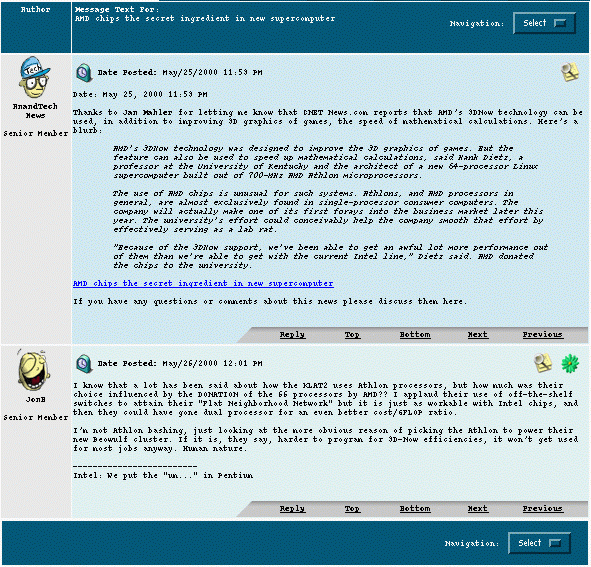
Task: Click Senior Member label under JonB
Action: [35, 418]
